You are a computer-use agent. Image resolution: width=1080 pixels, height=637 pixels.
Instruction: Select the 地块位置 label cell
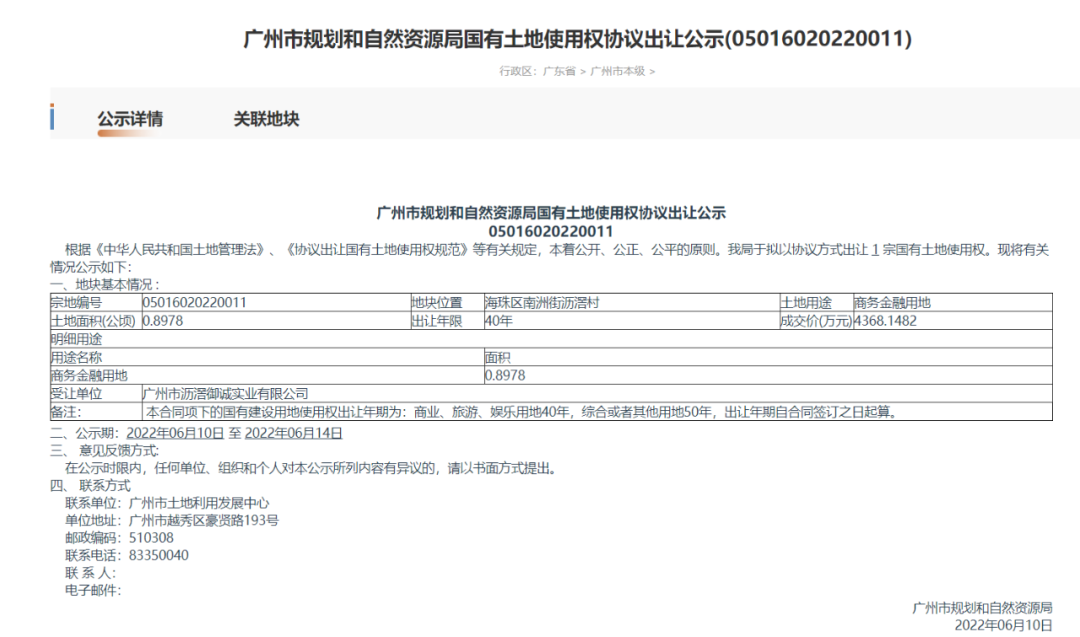point(446,302)
